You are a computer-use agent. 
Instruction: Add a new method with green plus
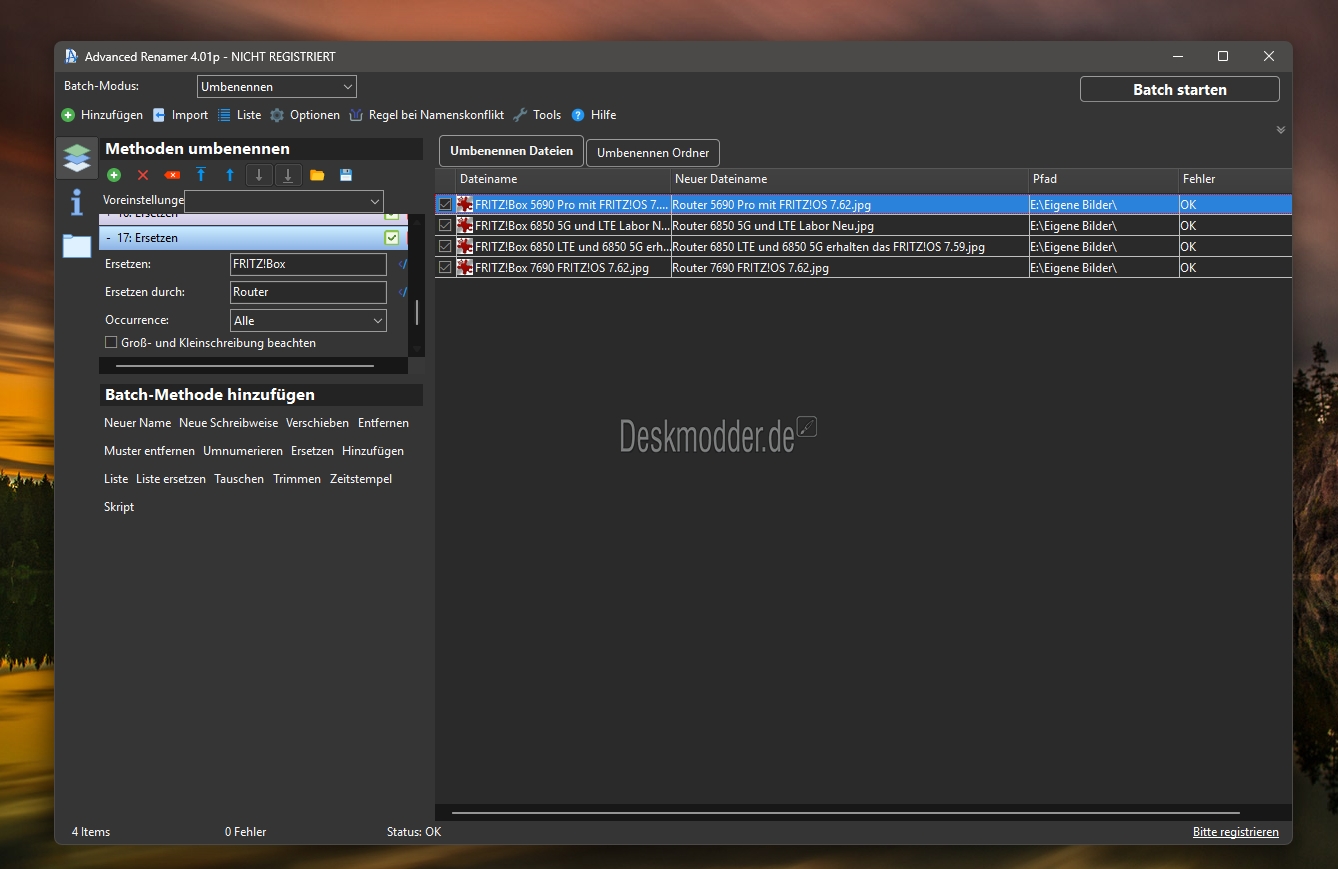click(114, 175)
